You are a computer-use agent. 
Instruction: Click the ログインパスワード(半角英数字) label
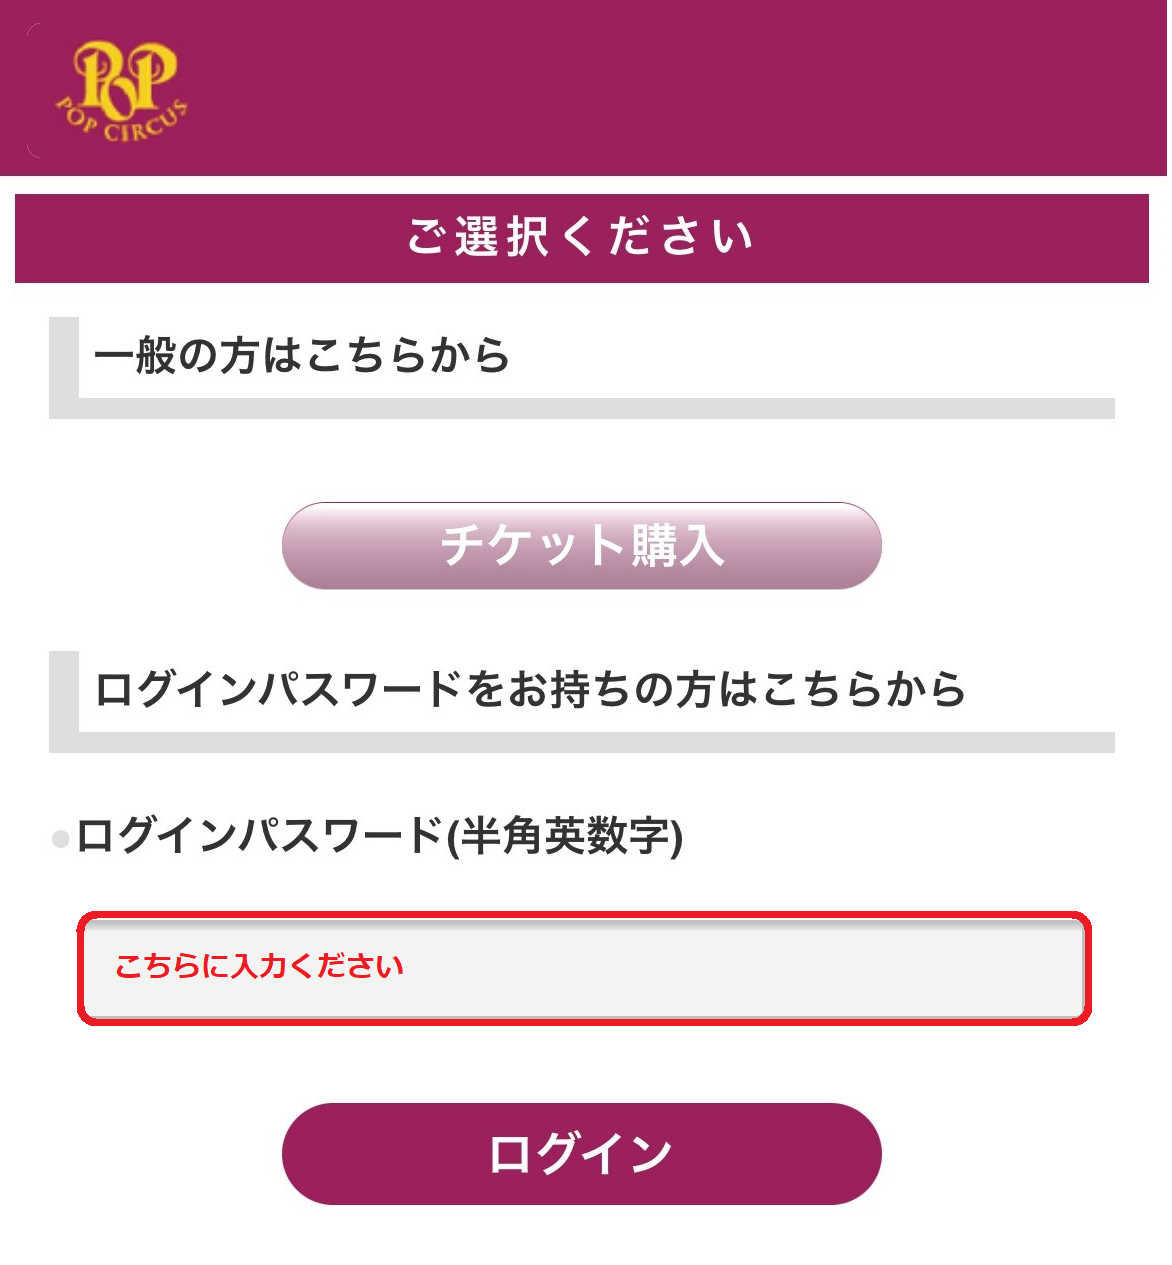pyautogui.click(x=380, y=836)
